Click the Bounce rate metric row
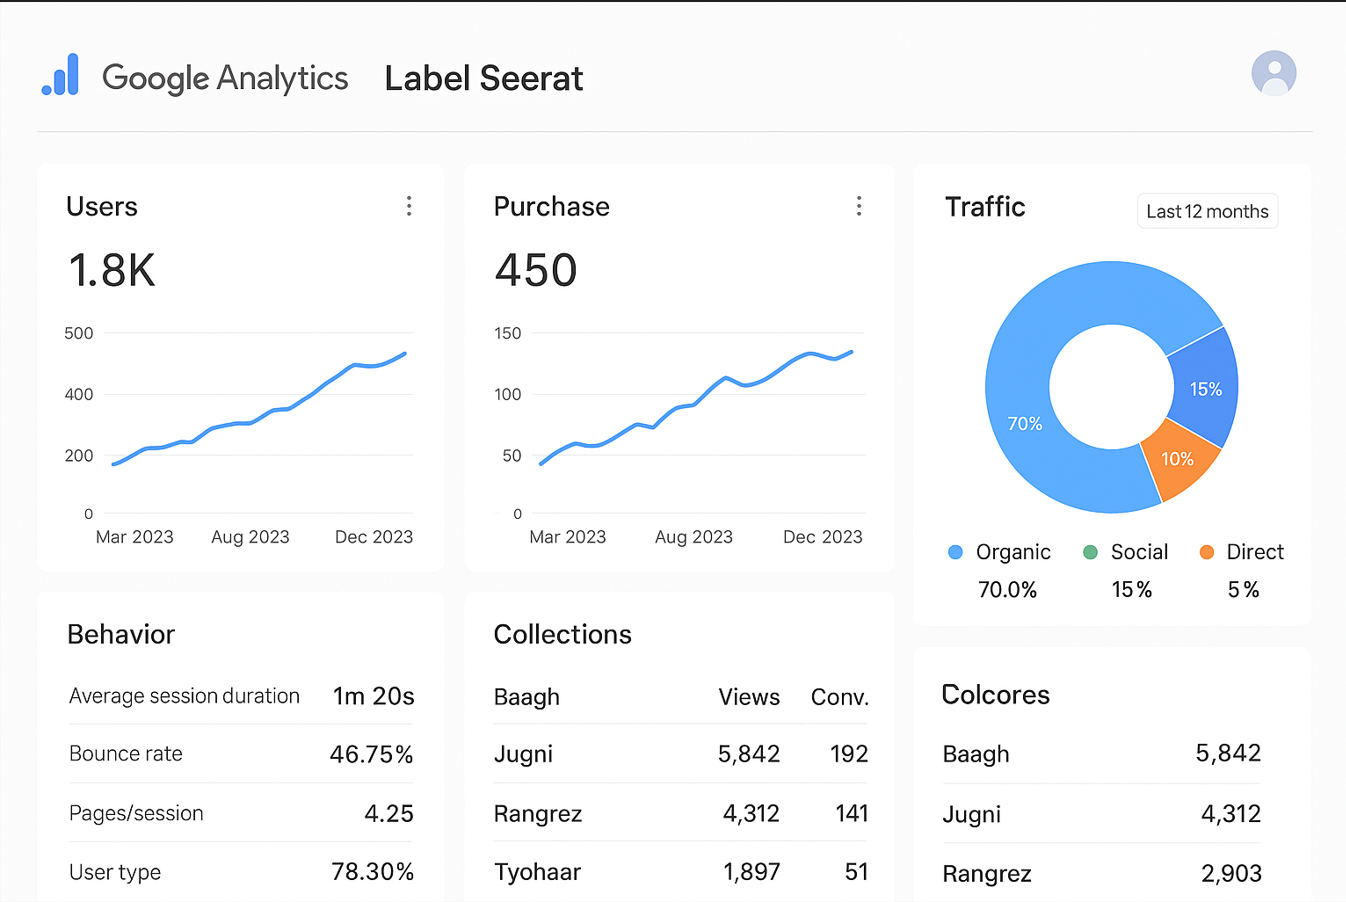Image resolution: width=1346 pixels, height=902 pixels. [240, 754]
